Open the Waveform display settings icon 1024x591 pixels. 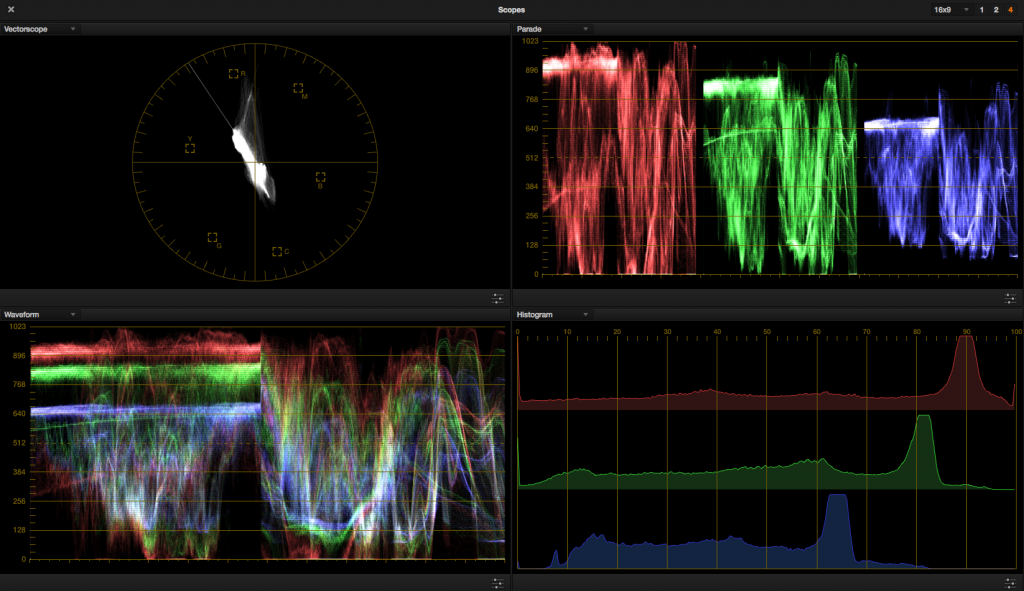[497, 581]
